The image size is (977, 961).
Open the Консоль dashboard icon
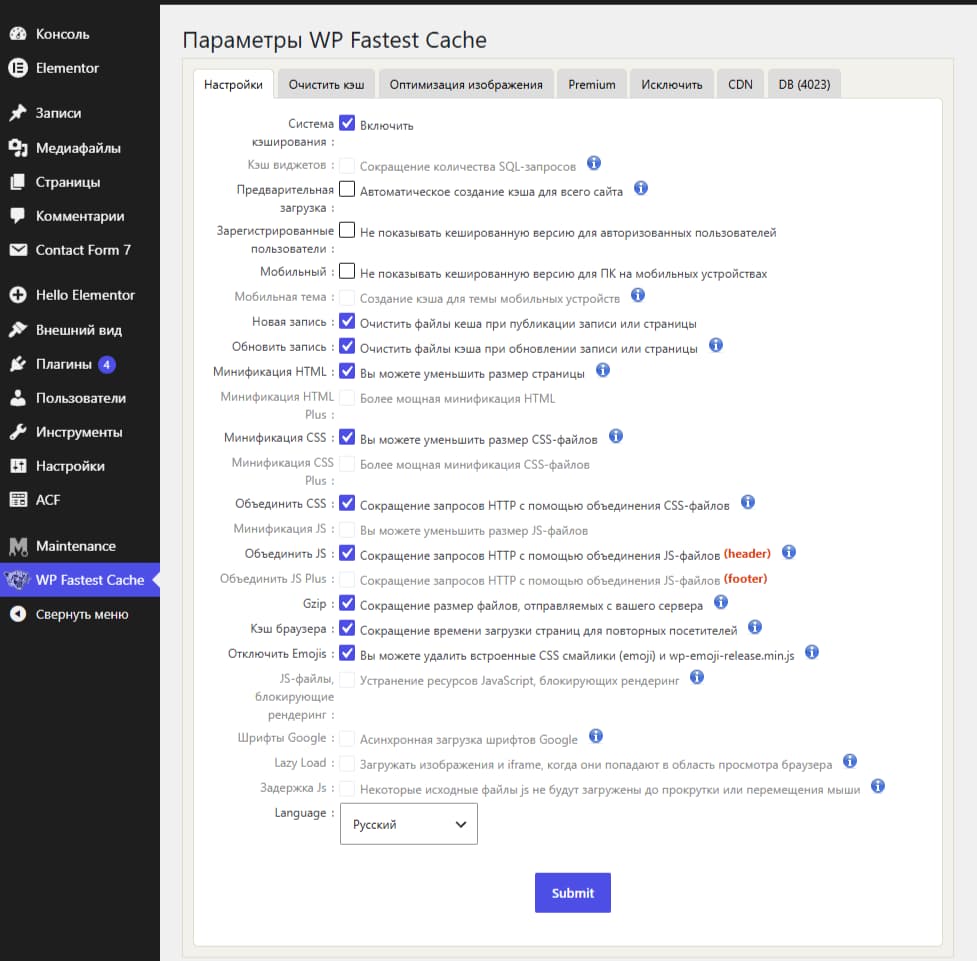18,34
